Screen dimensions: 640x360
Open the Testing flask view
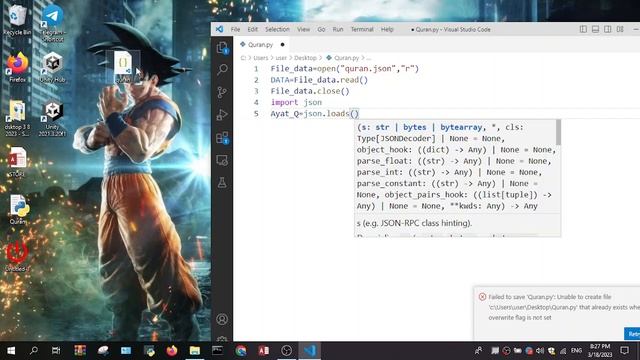click(222, 182)
